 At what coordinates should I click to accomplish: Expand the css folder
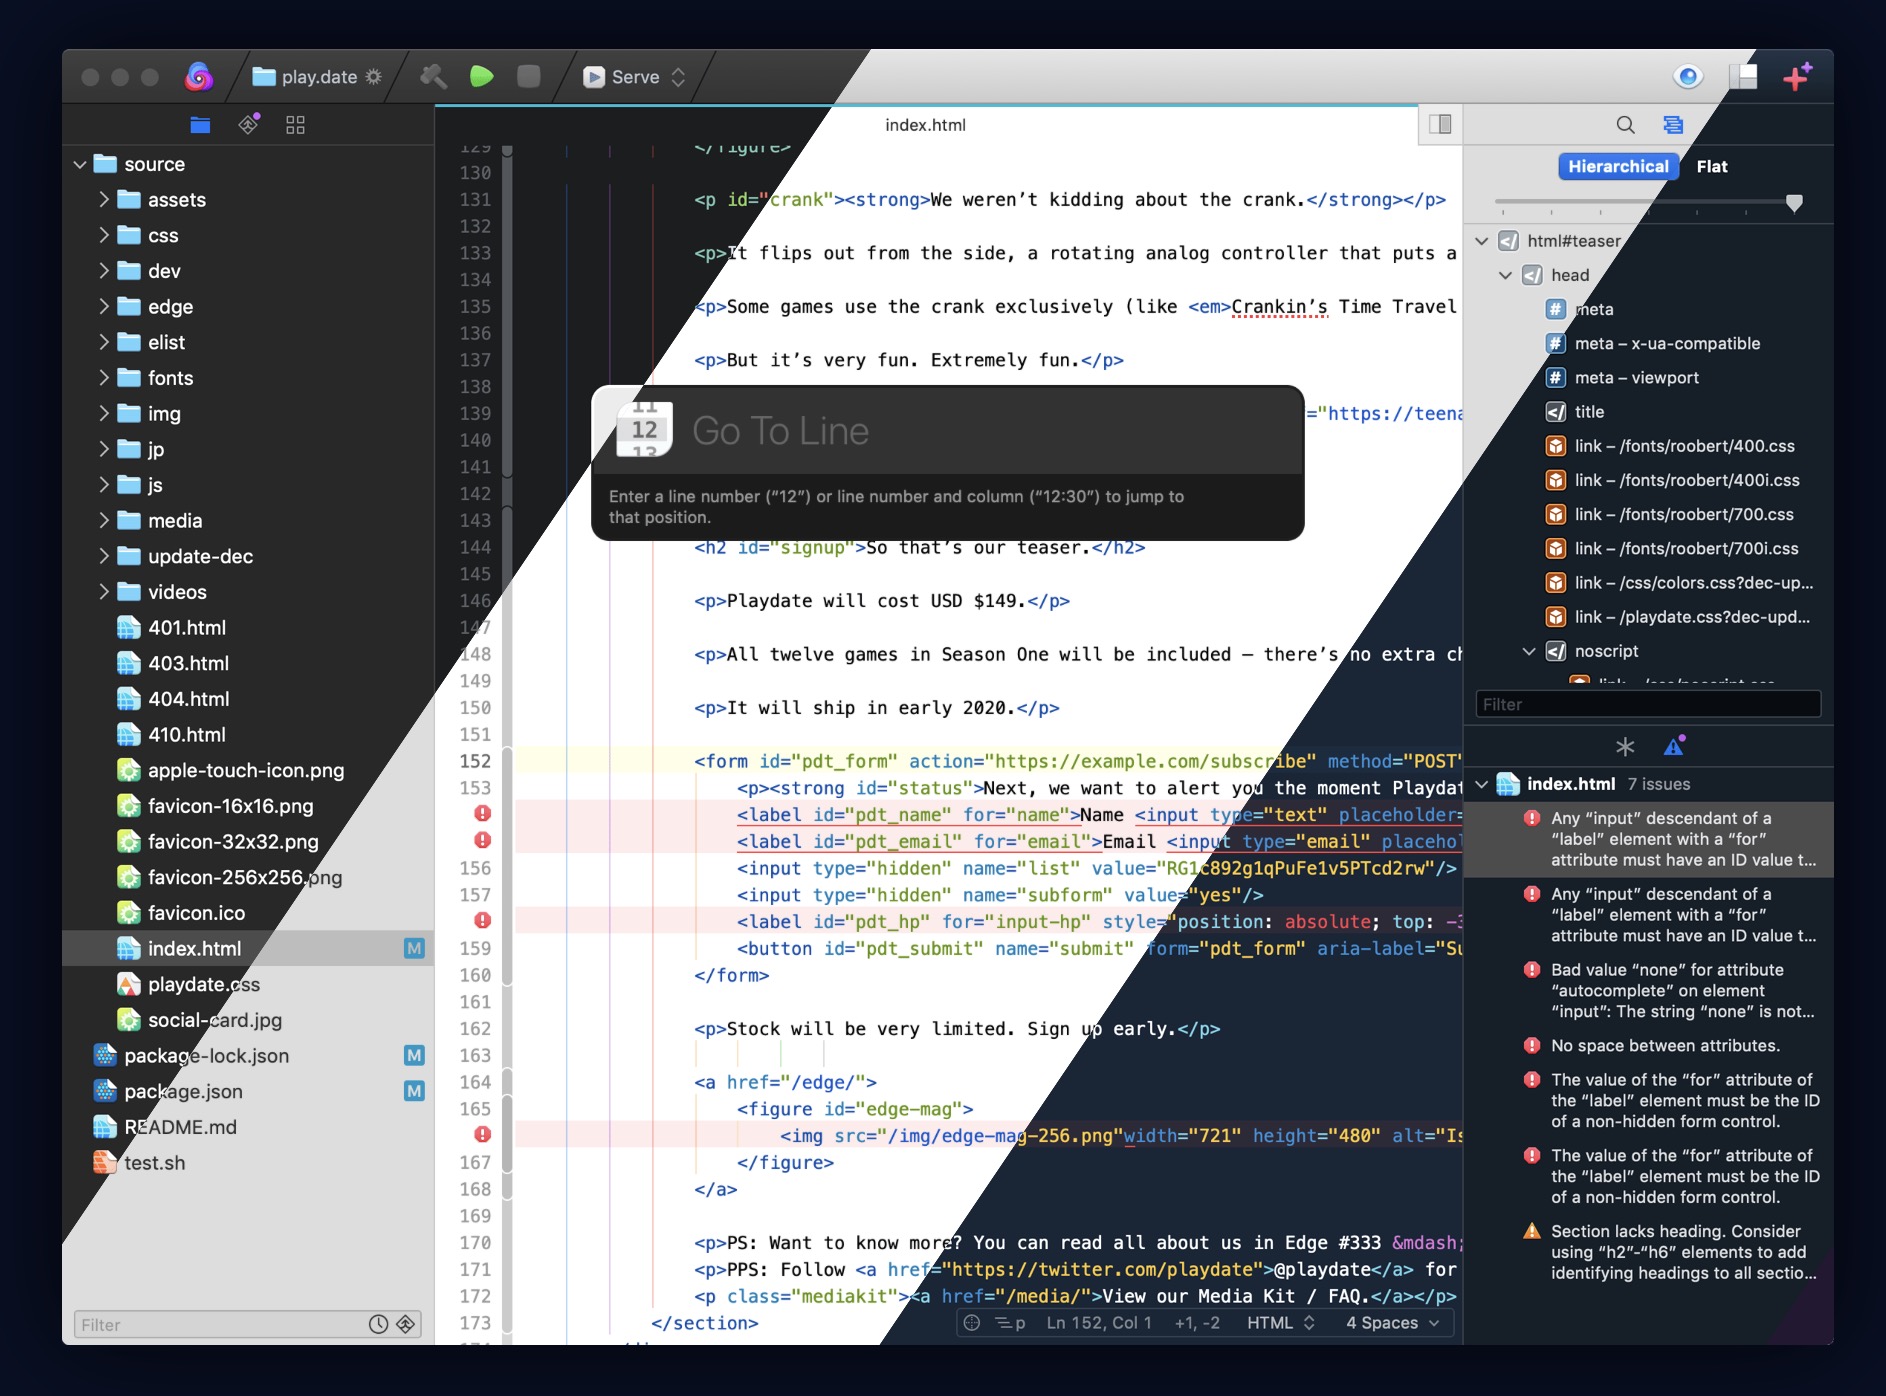click(x=104, y=235)
